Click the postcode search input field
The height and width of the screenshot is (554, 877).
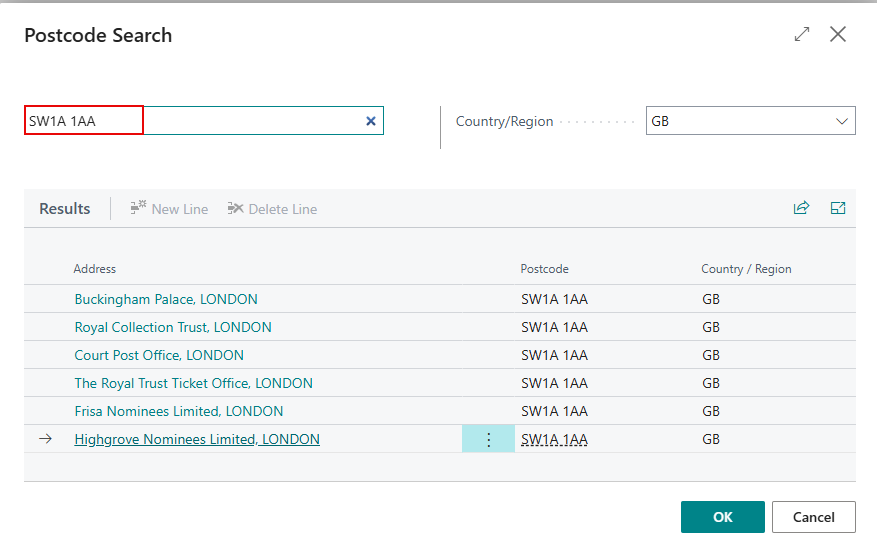point(204,121)
